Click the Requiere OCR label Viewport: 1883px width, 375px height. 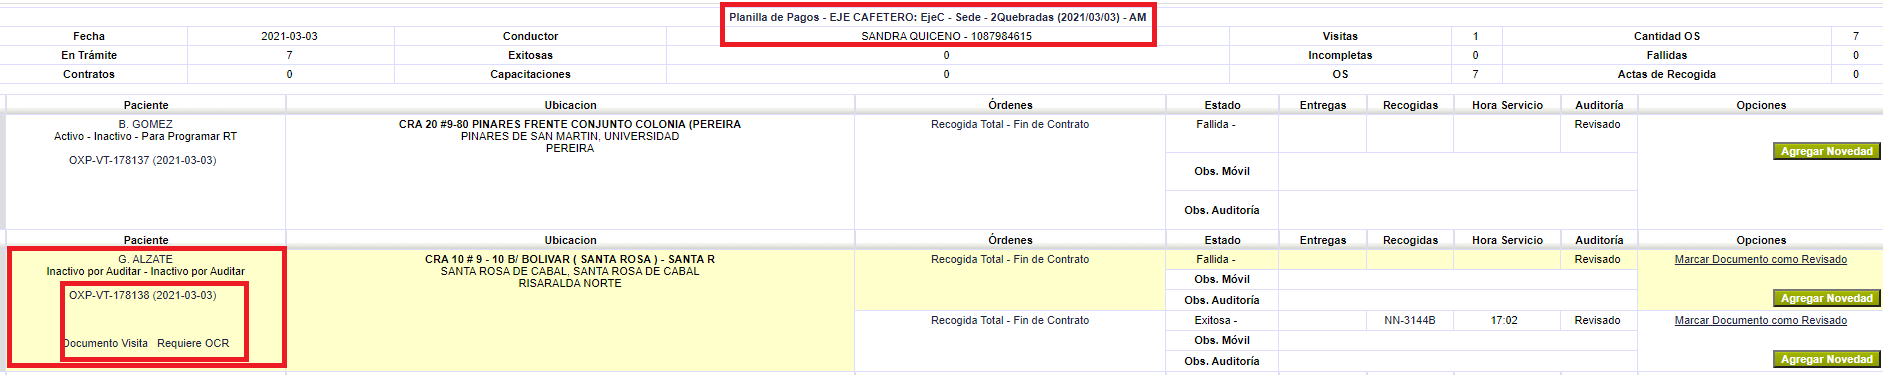tap(193, 343)
